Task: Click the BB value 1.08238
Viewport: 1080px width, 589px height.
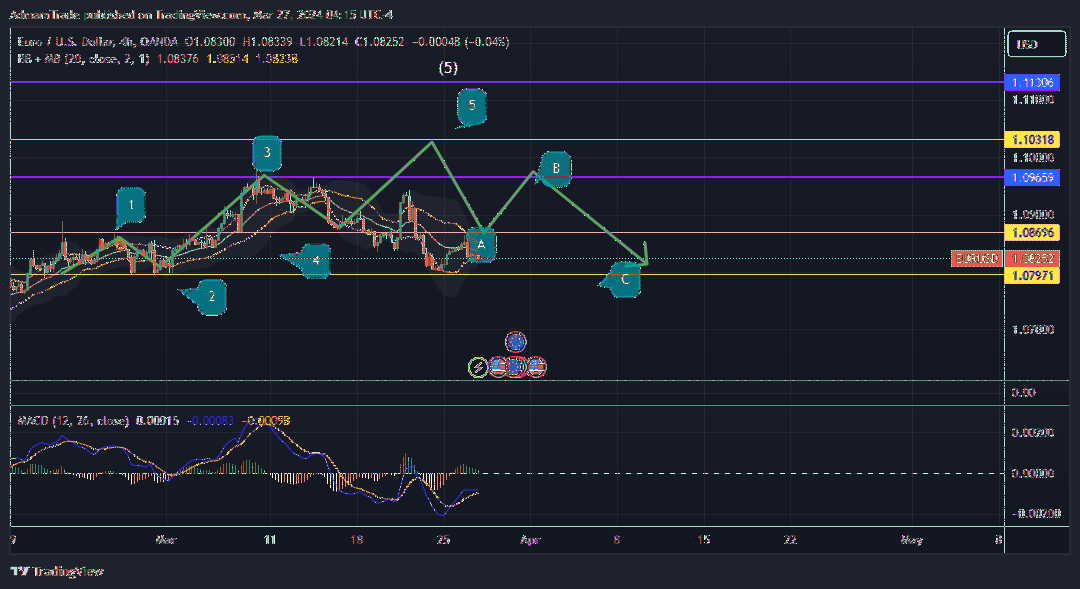Action: click(x=276, y=59)
